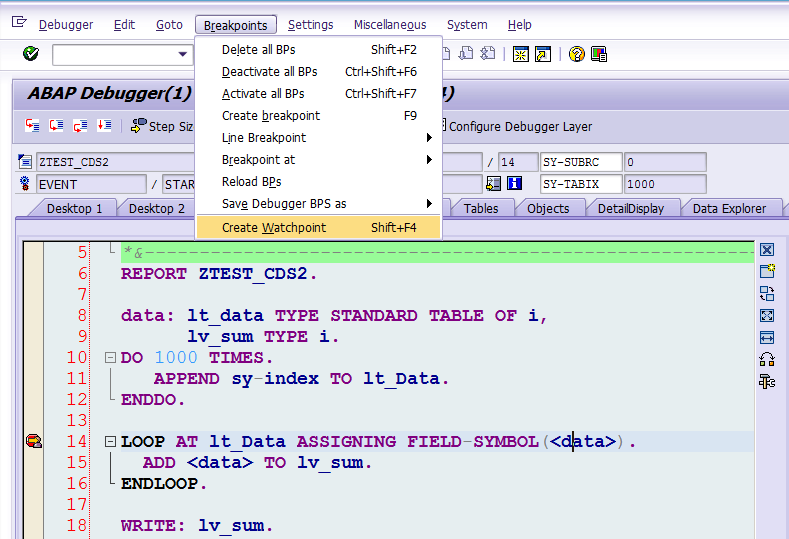Click the SY-SUBRC variable field
The image size is (789, 539).
(x=581, y=162)
